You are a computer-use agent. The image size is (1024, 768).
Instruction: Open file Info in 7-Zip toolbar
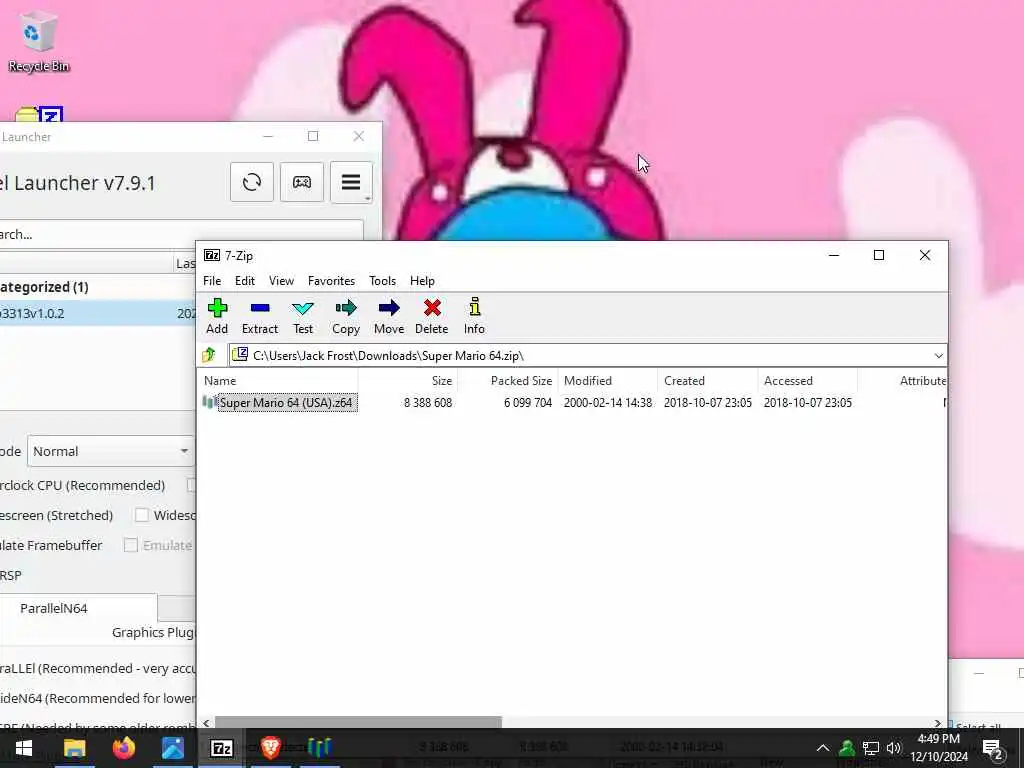click(475, 317)
